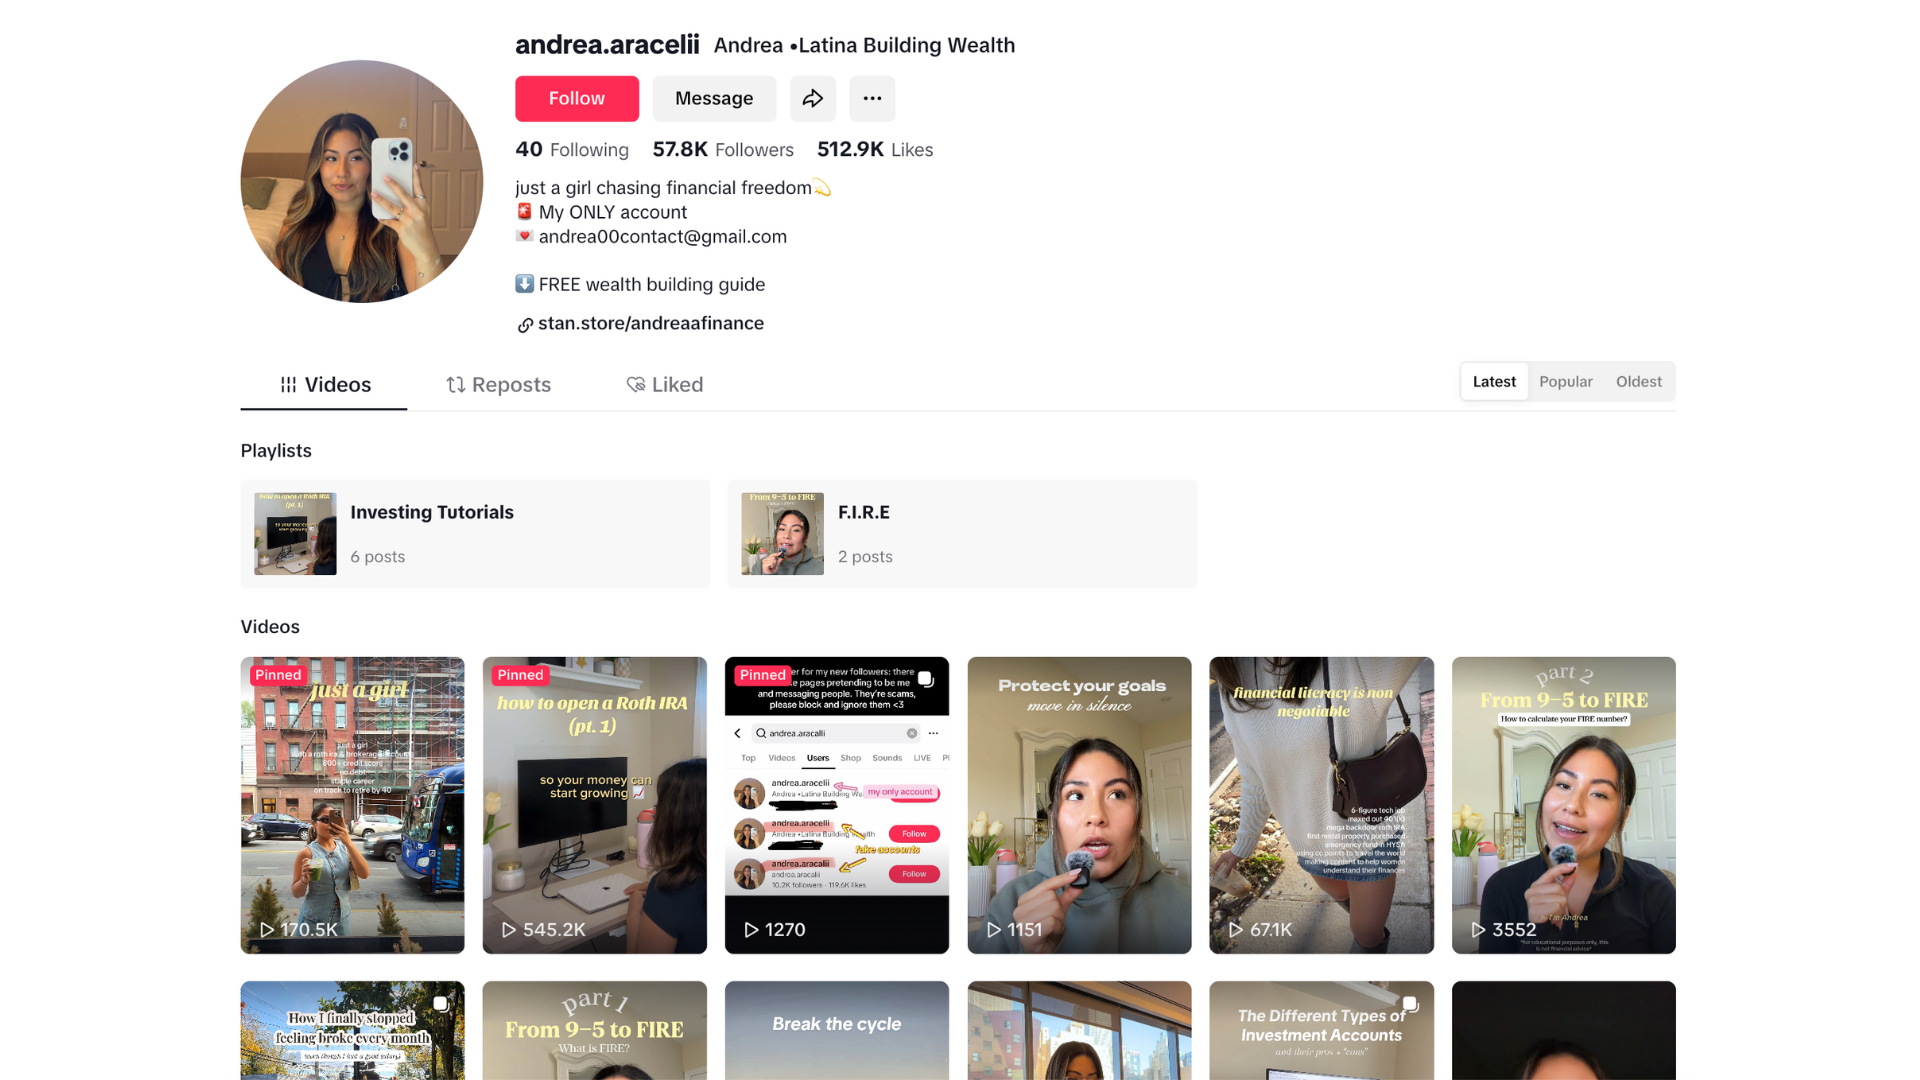Viewport: 1920px width, 1080px height.
Task: Open the Protect your goals video thumbnail
Action: click(x=1079, y=805)
